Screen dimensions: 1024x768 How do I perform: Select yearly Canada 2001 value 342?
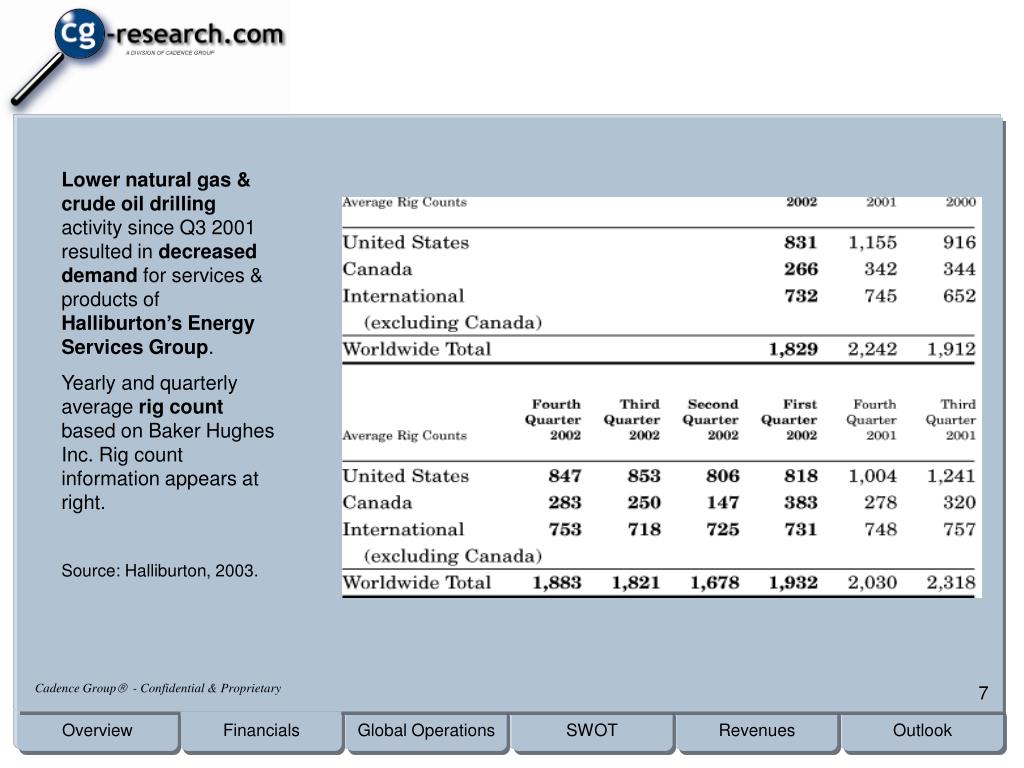[880, 269]
